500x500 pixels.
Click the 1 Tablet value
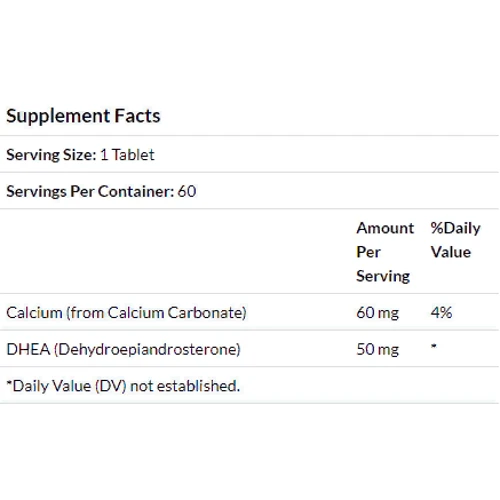[127, 155]
